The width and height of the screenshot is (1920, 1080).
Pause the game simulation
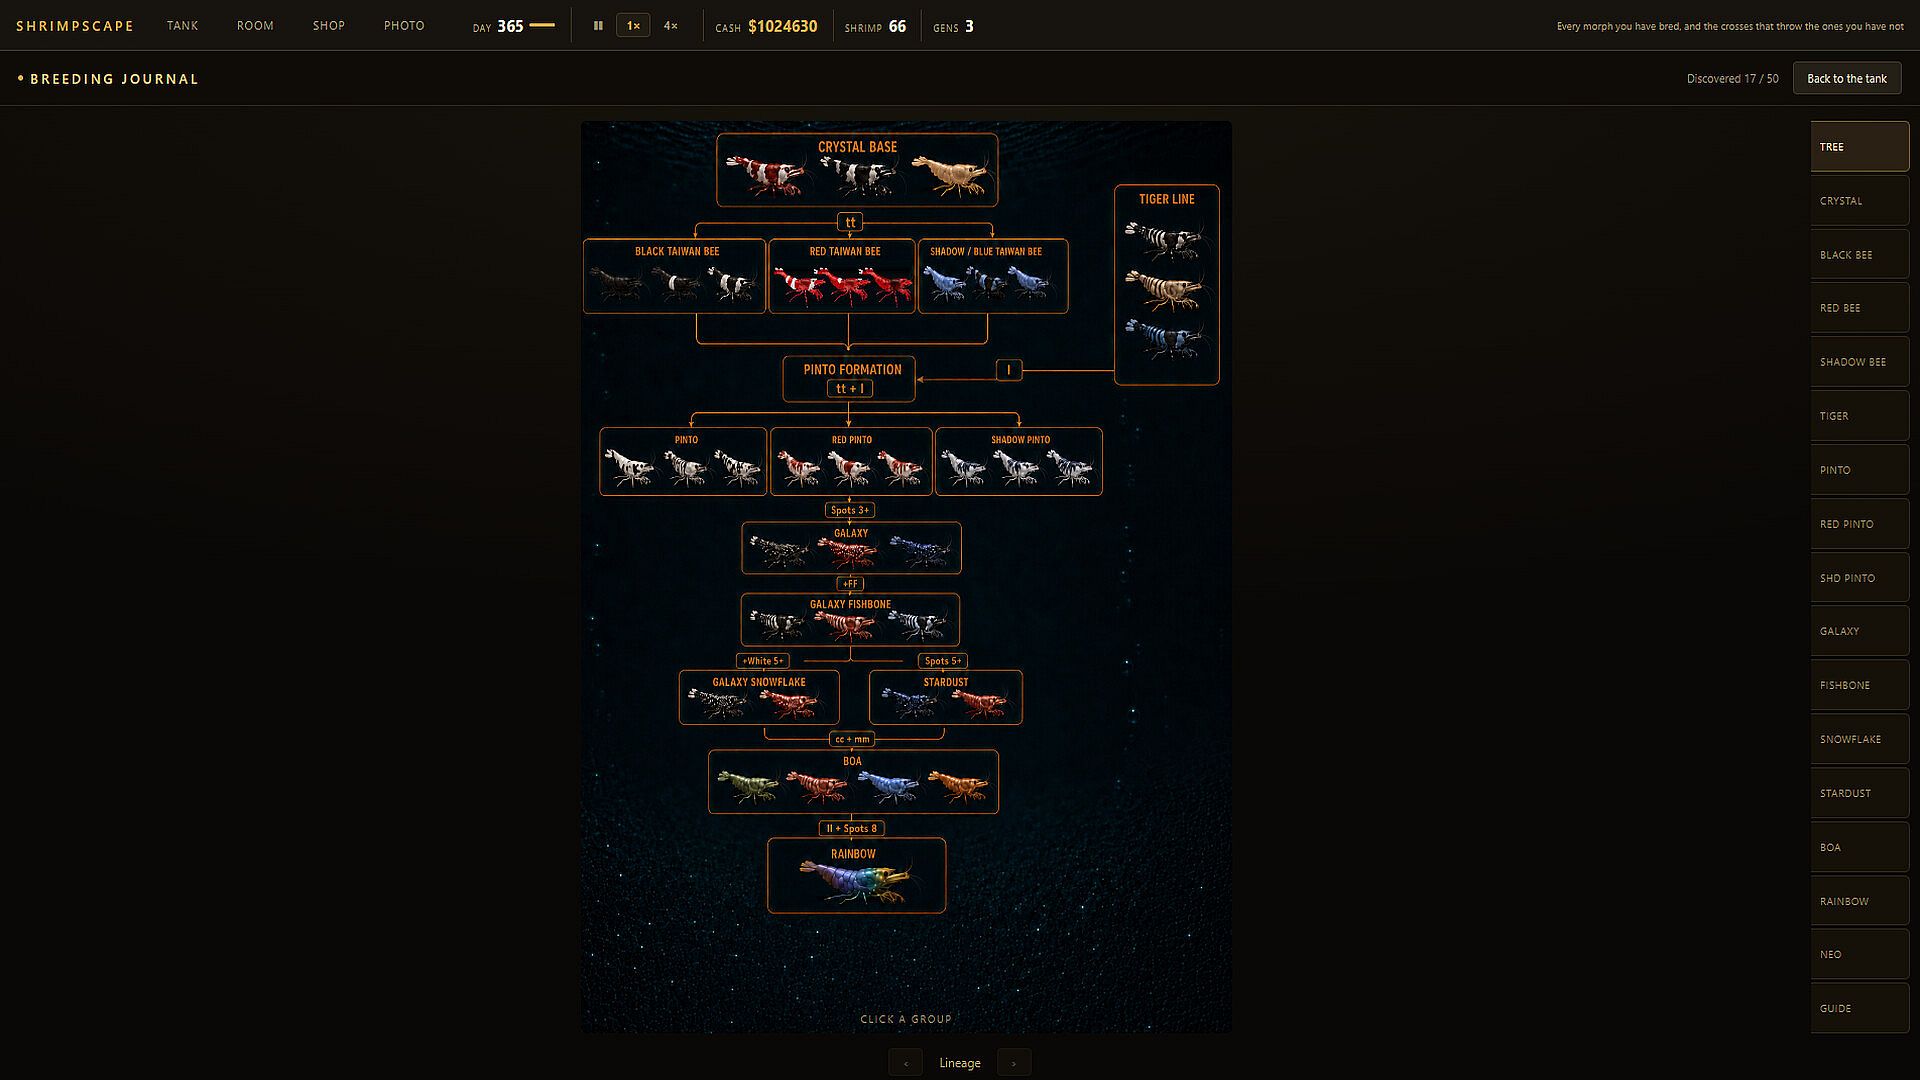coord(598,26)
